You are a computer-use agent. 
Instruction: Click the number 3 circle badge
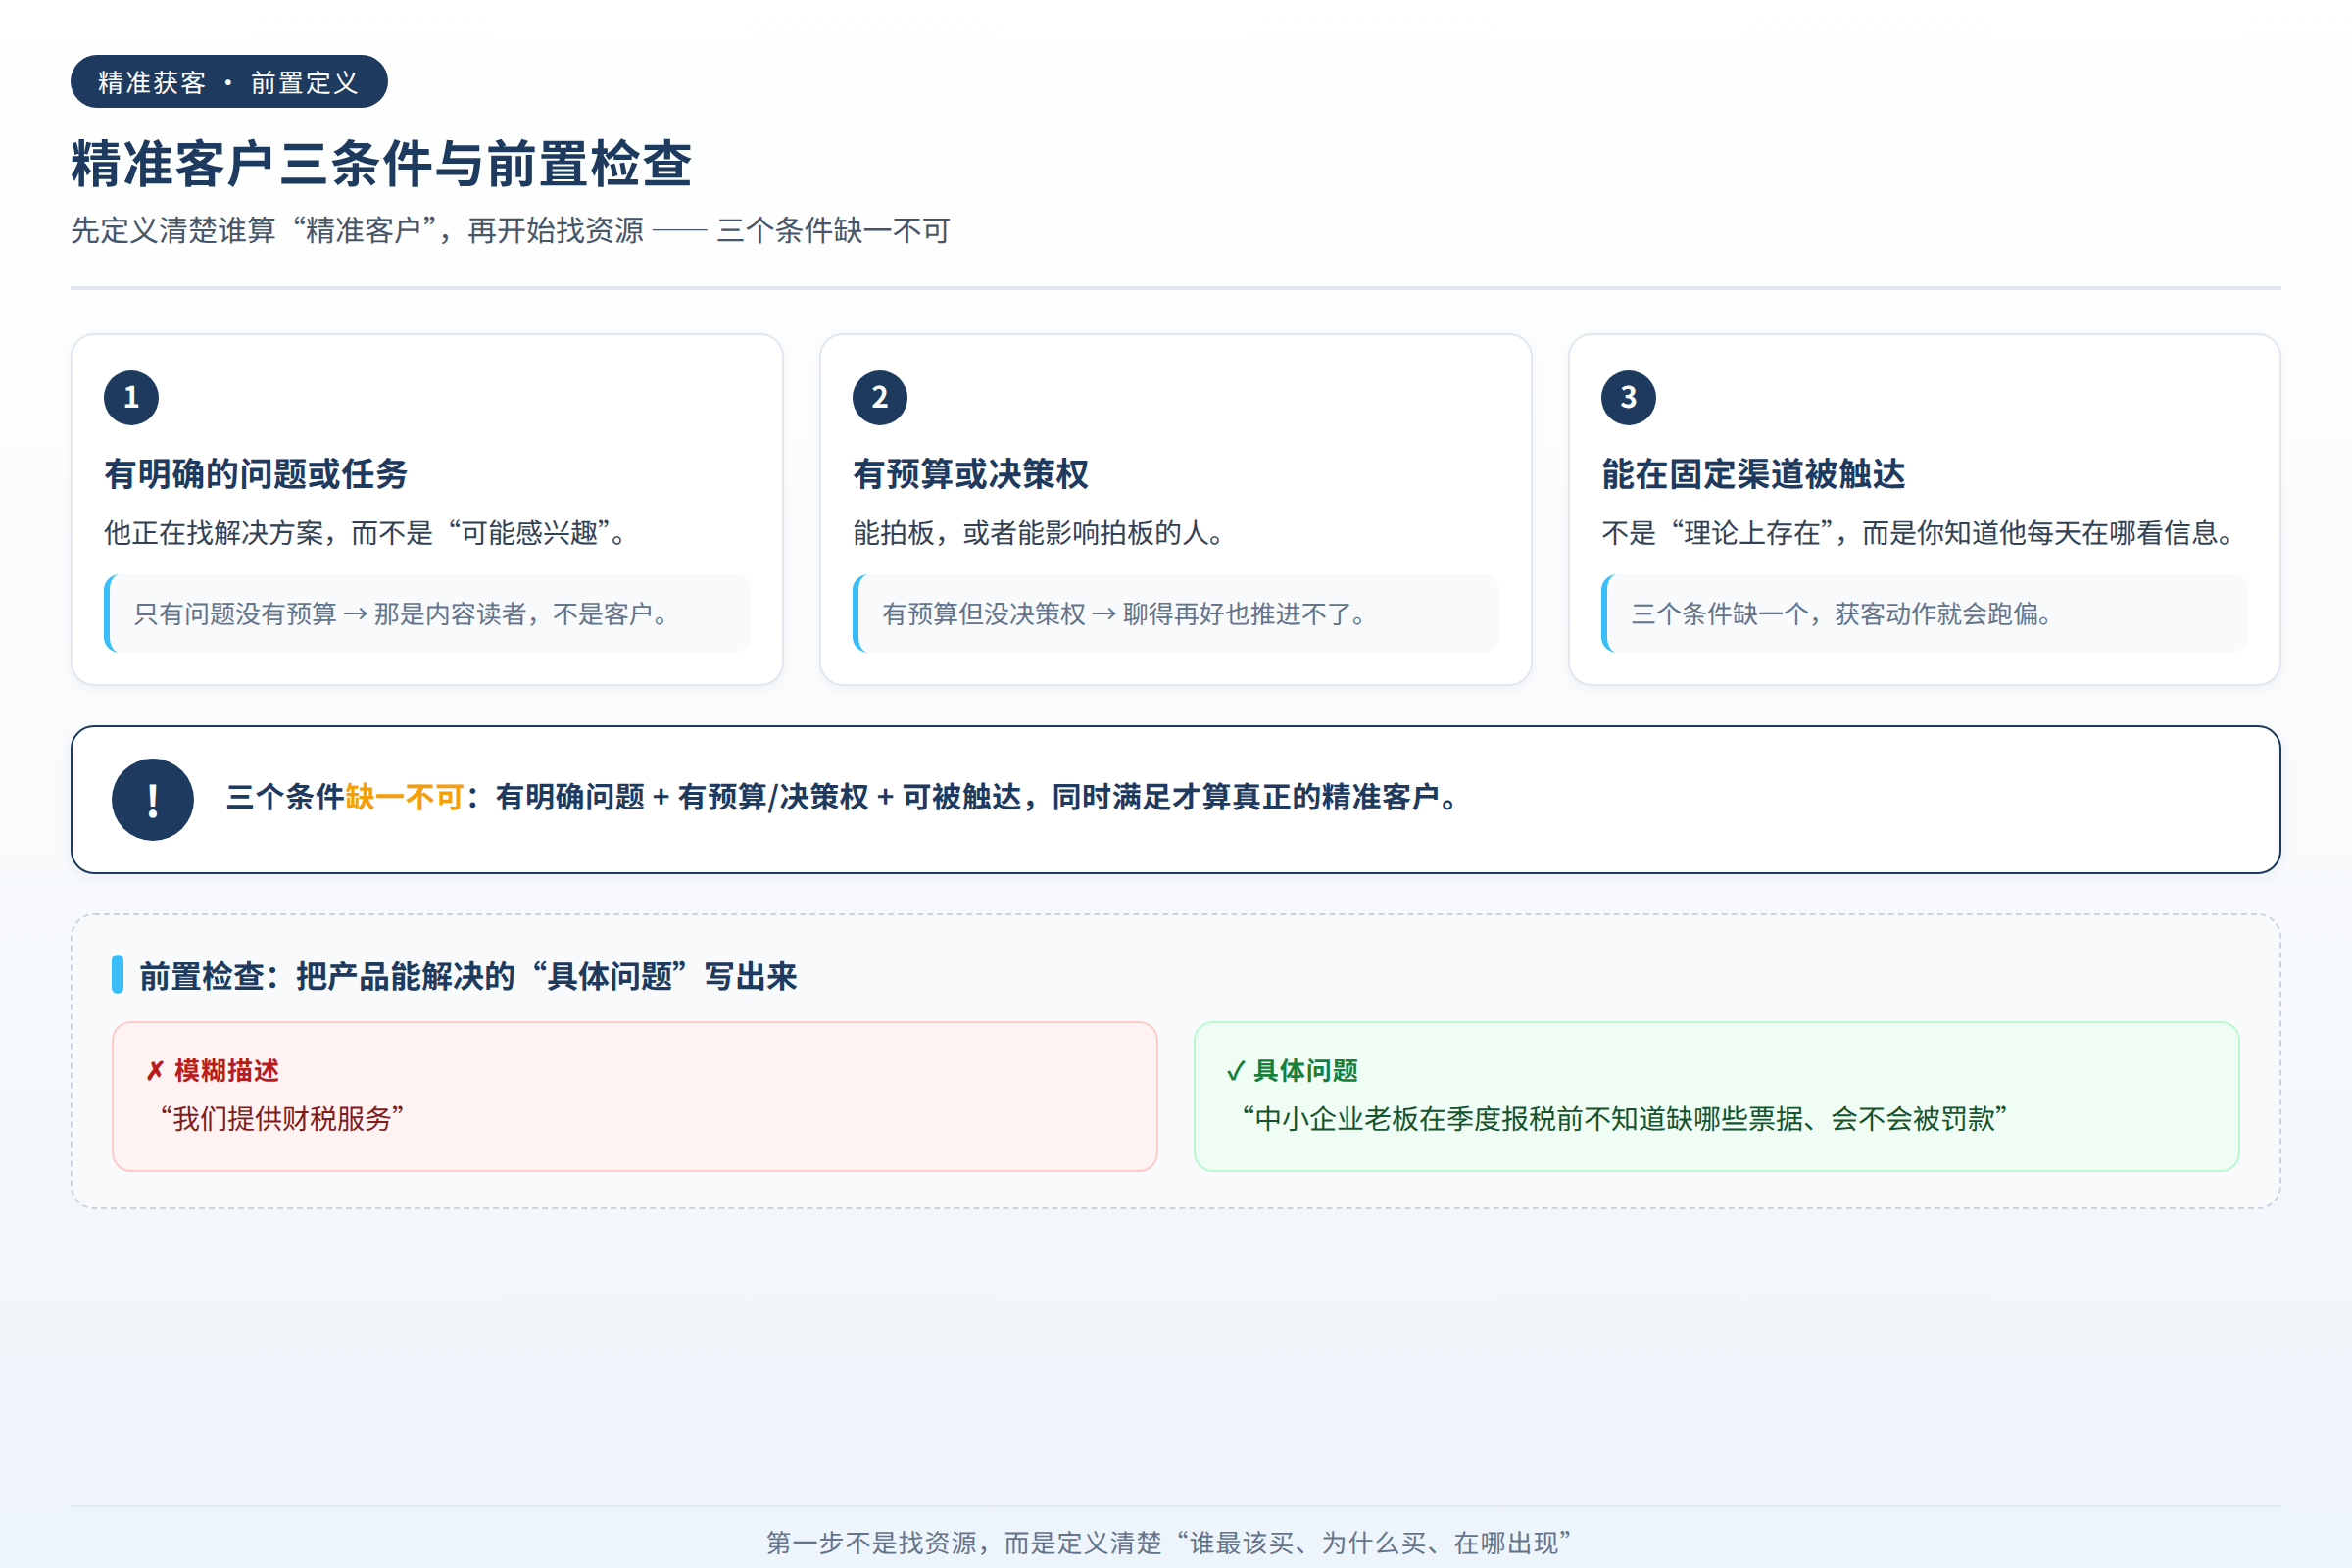click(x=1629, y=398)
